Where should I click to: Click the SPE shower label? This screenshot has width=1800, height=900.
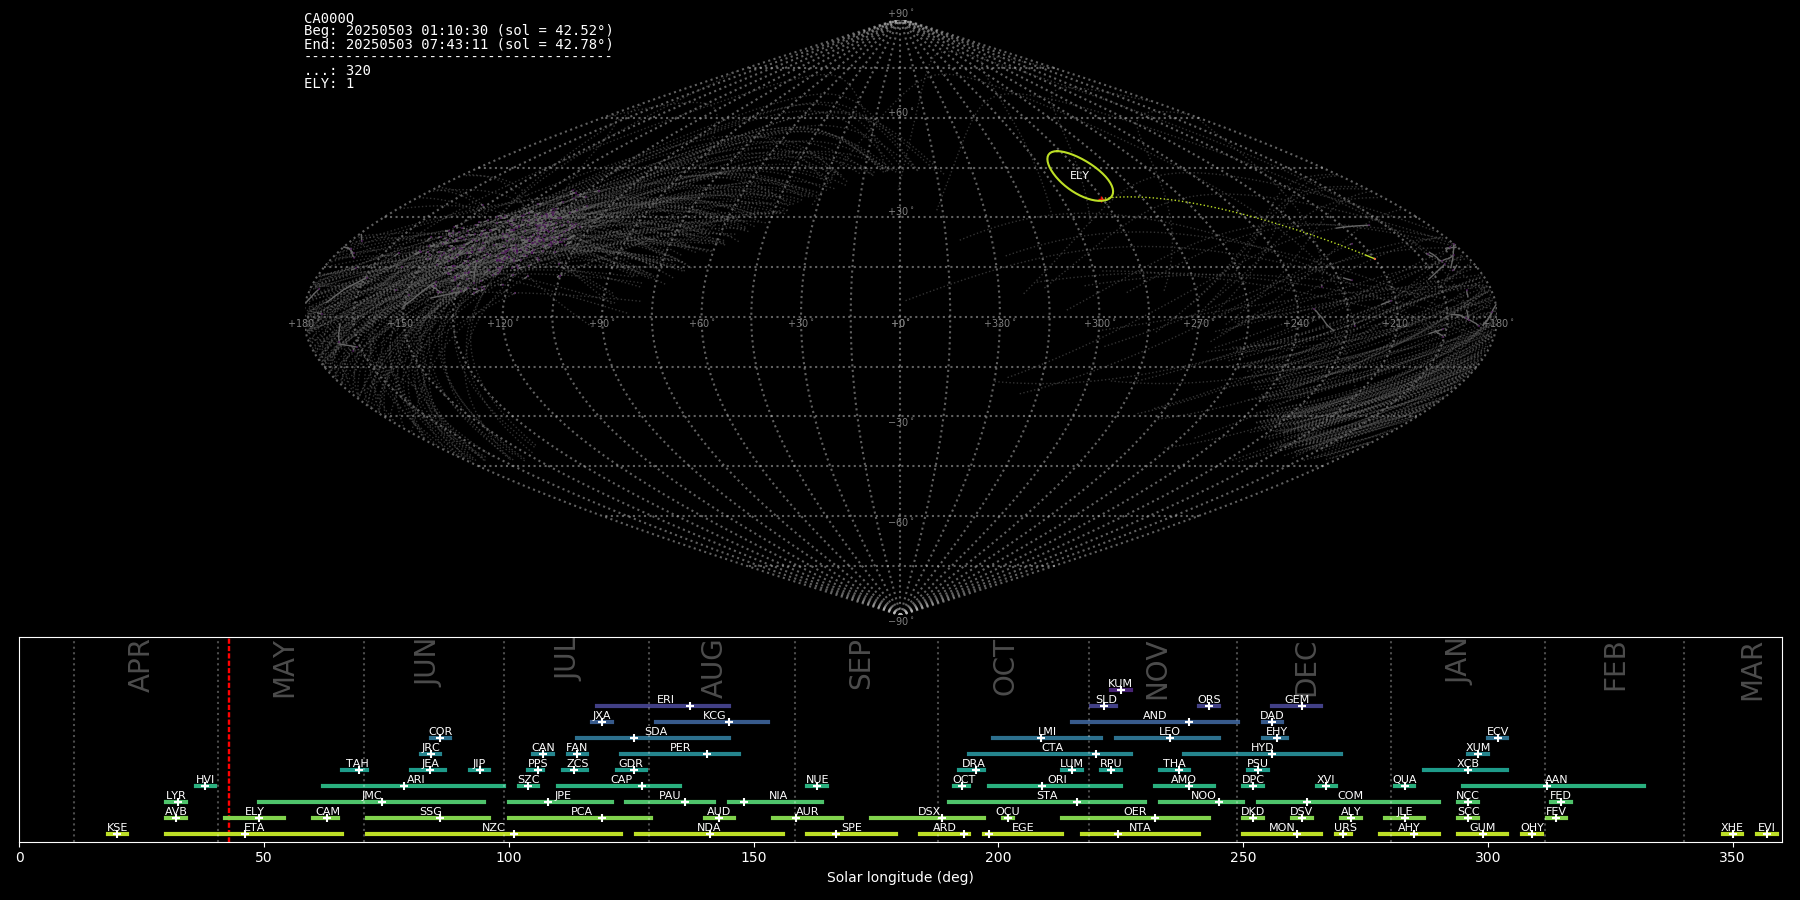[852, 828]
